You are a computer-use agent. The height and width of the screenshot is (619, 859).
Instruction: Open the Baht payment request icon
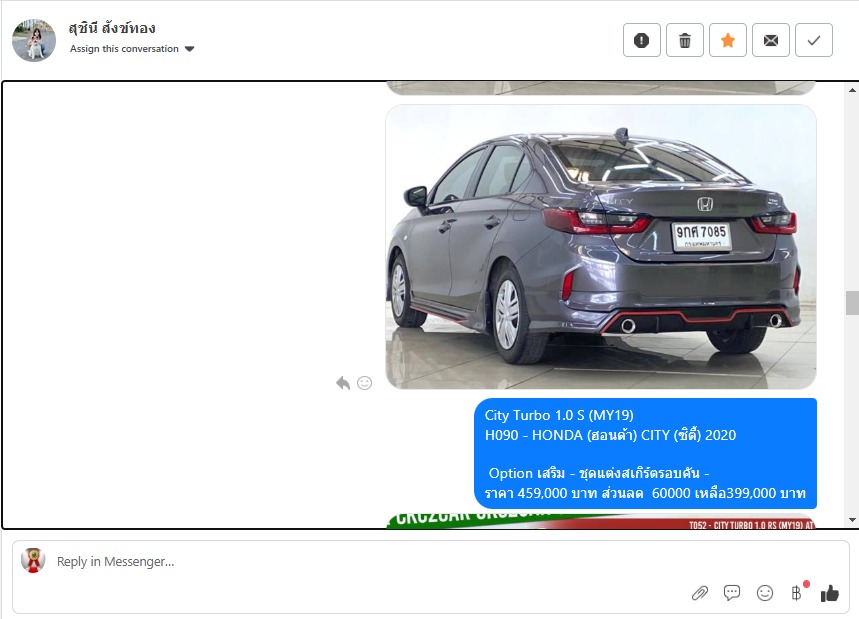tap(797, 593)
